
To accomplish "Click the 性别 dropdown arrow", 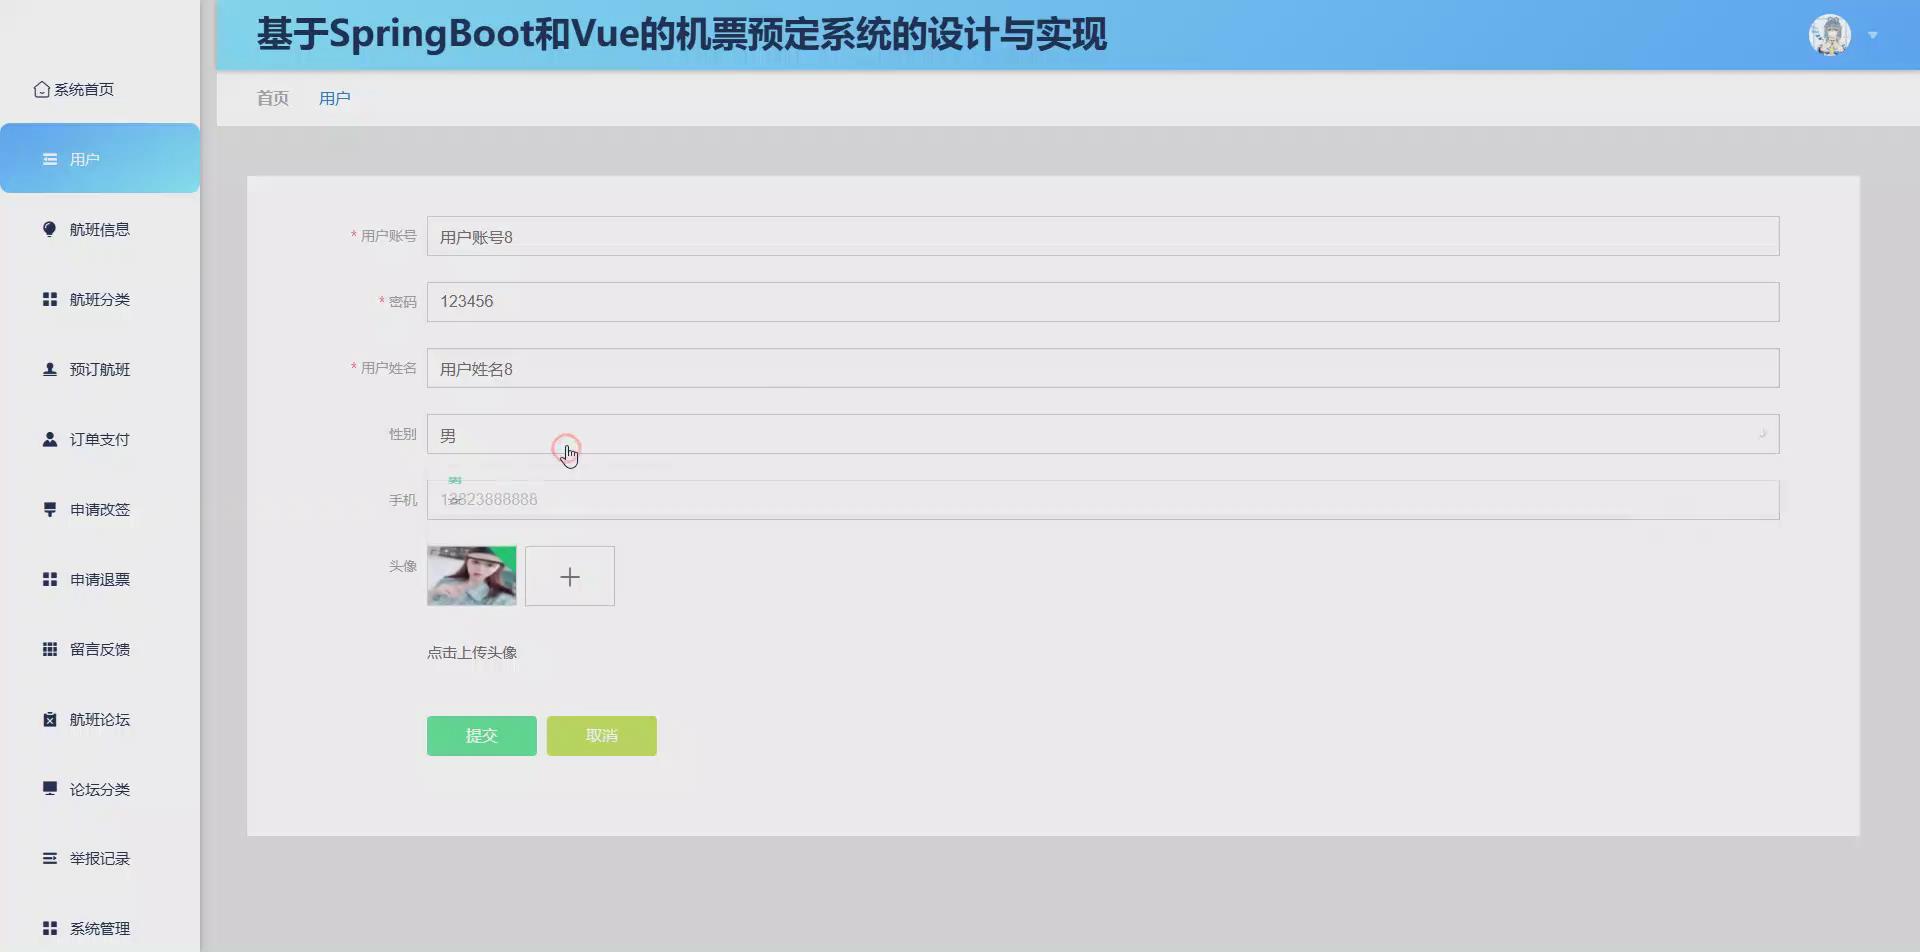I will [x=1762, y=434].
